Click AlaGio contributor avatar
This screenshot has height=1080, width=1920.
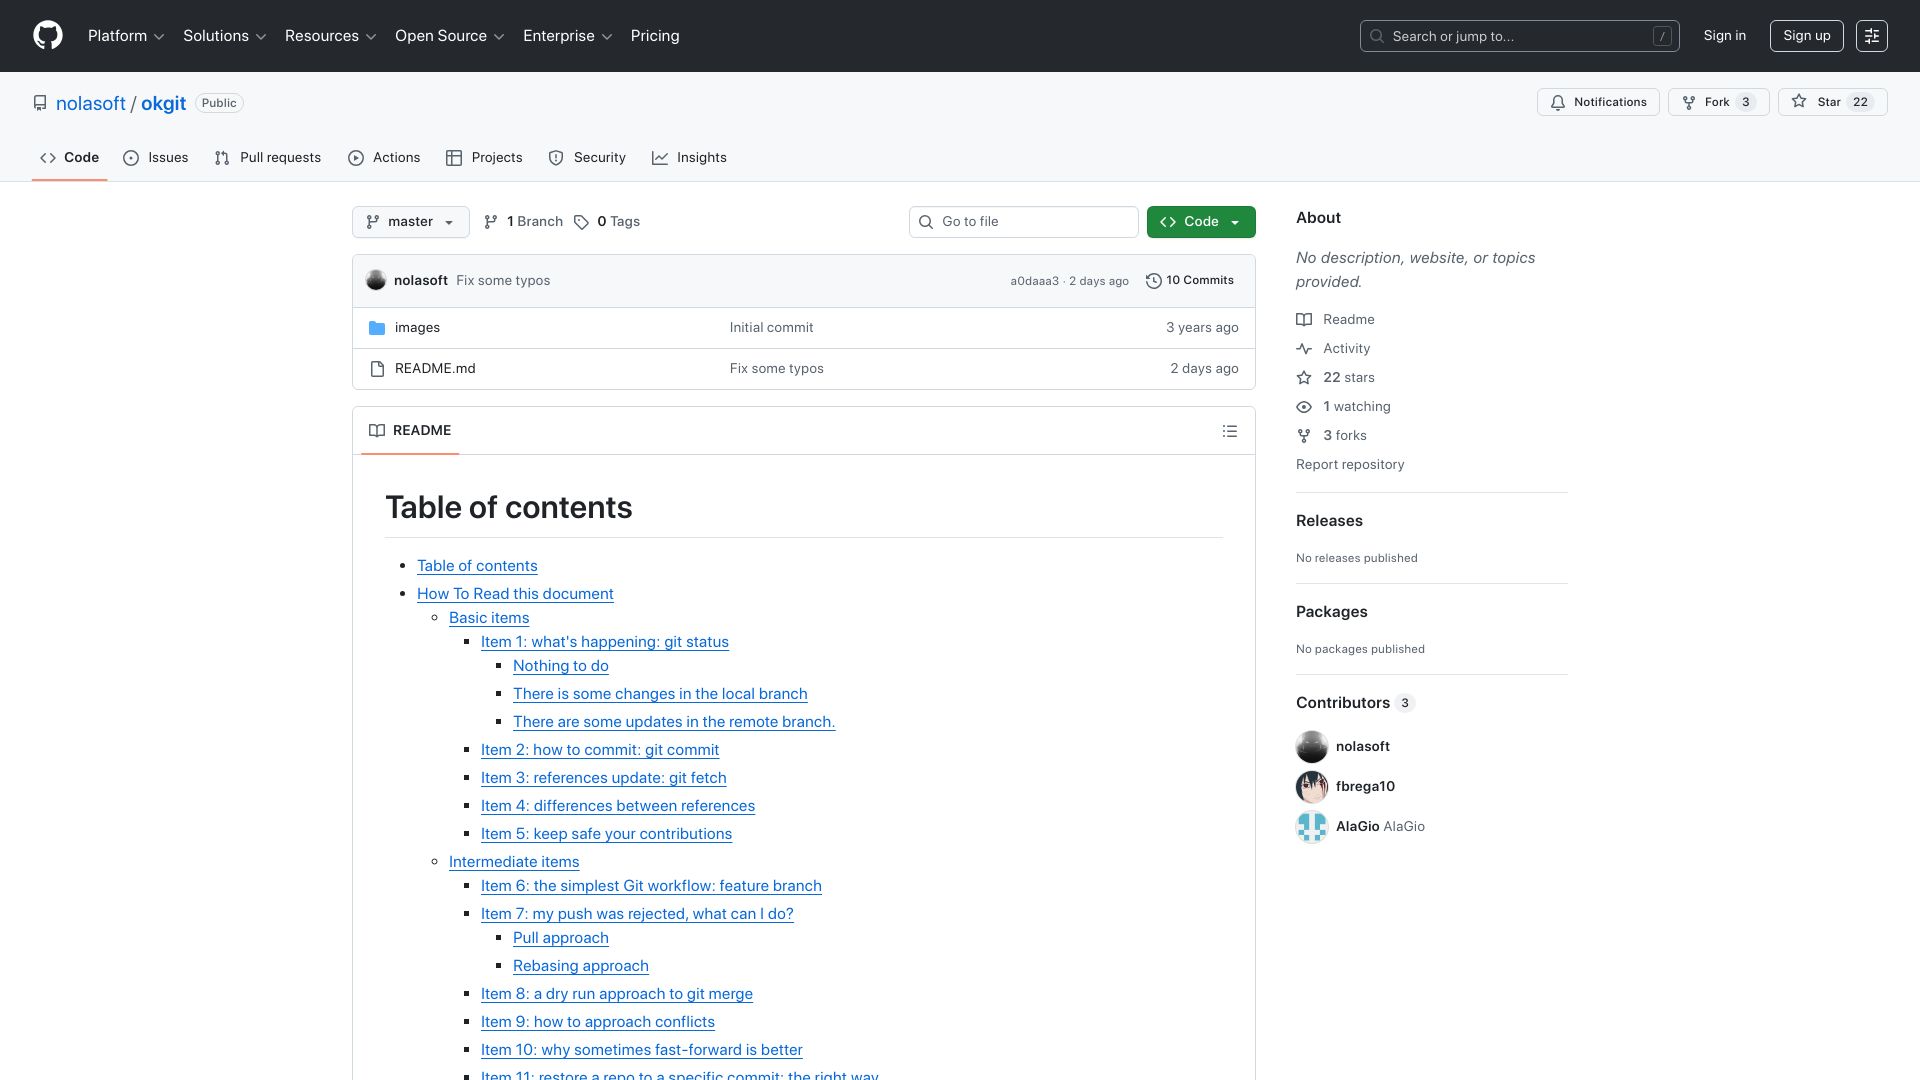pyautogui.click(x=1312, y=827)
